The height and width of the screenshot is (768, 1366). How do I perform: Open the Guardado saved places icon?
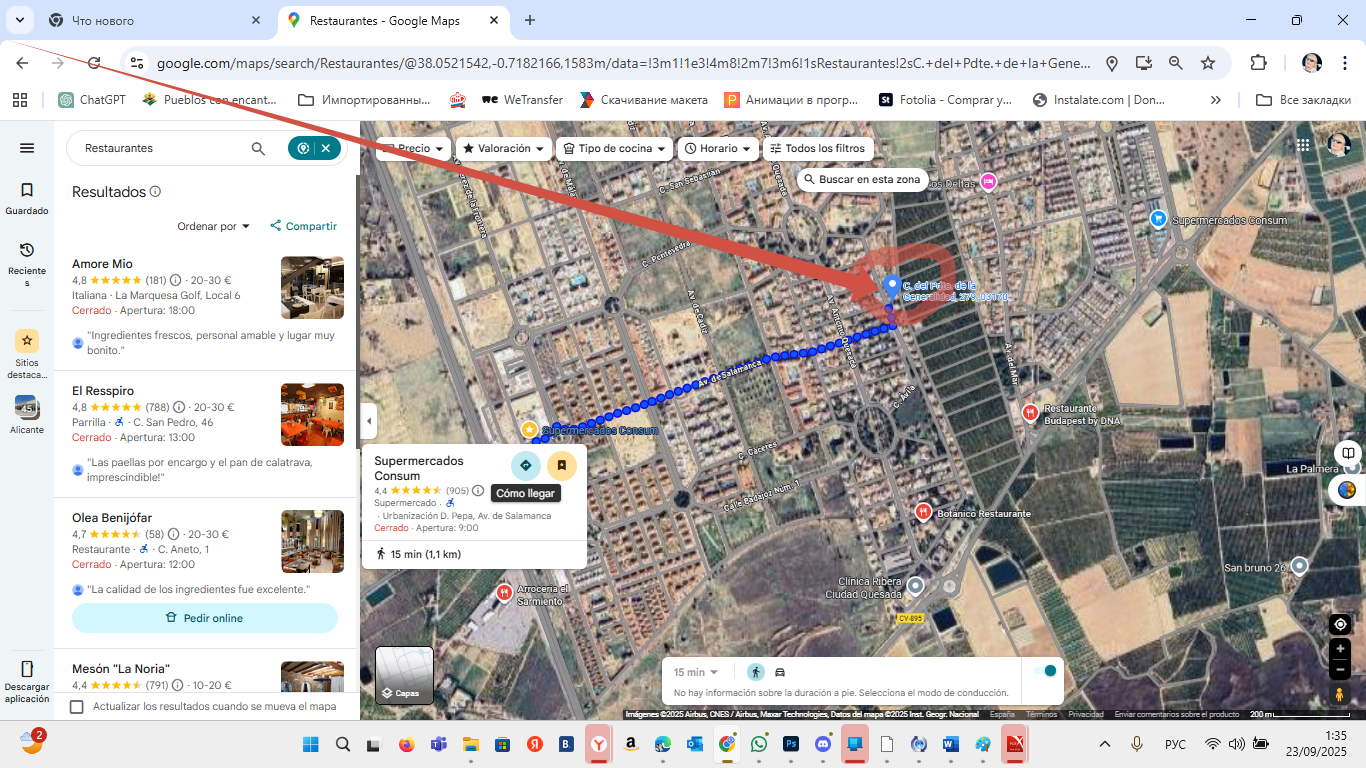27,190
